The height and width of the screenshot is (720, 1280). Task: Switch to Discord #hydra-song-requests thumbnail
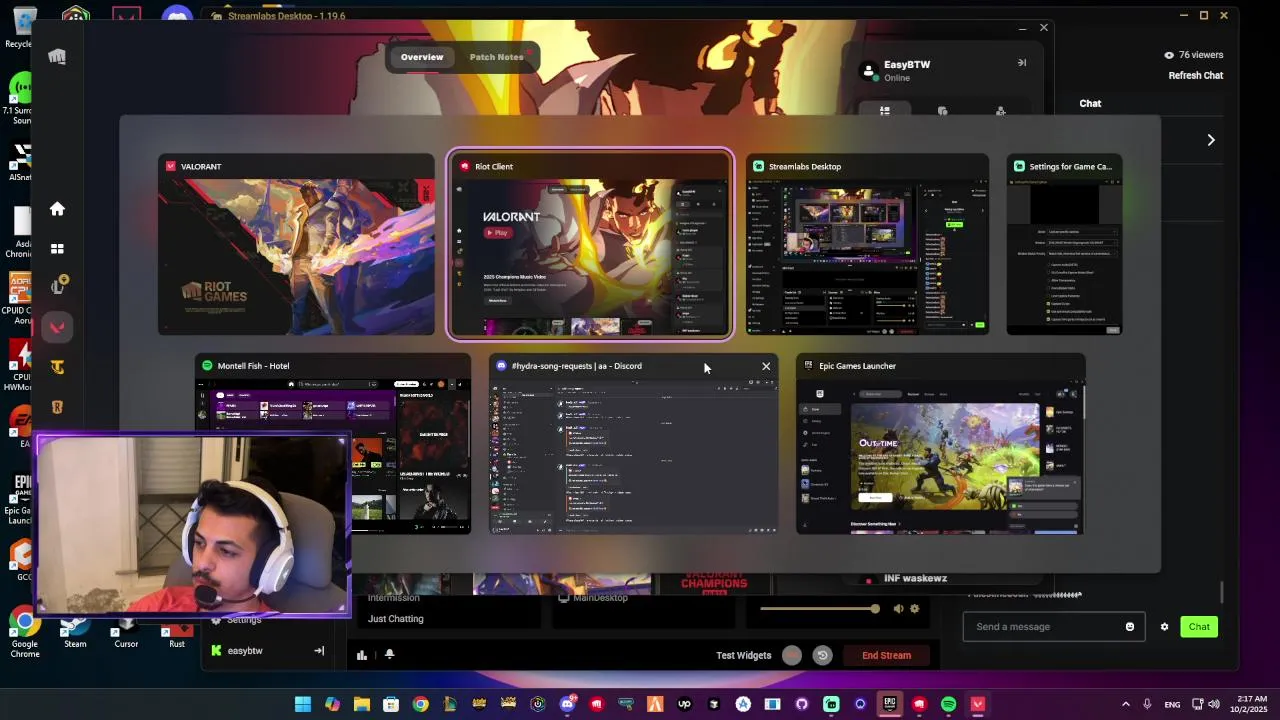tap(633, 444)
